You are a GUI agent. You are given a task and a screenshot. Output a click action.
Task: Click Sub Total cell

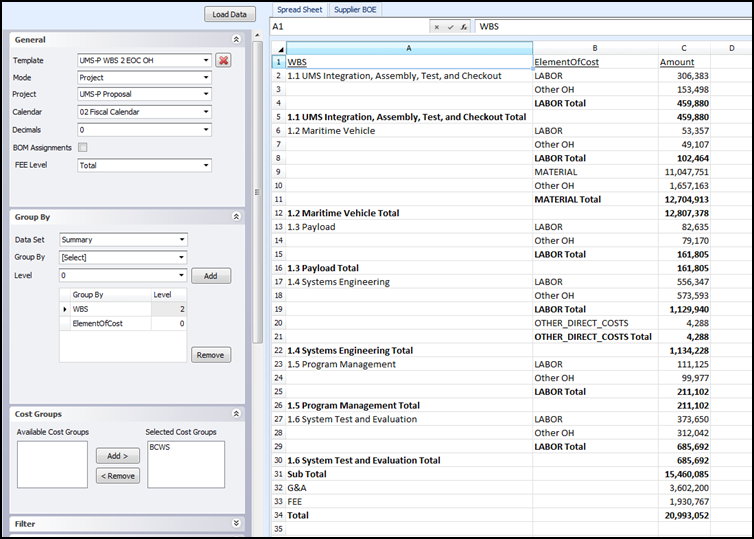tap(409, 474)
